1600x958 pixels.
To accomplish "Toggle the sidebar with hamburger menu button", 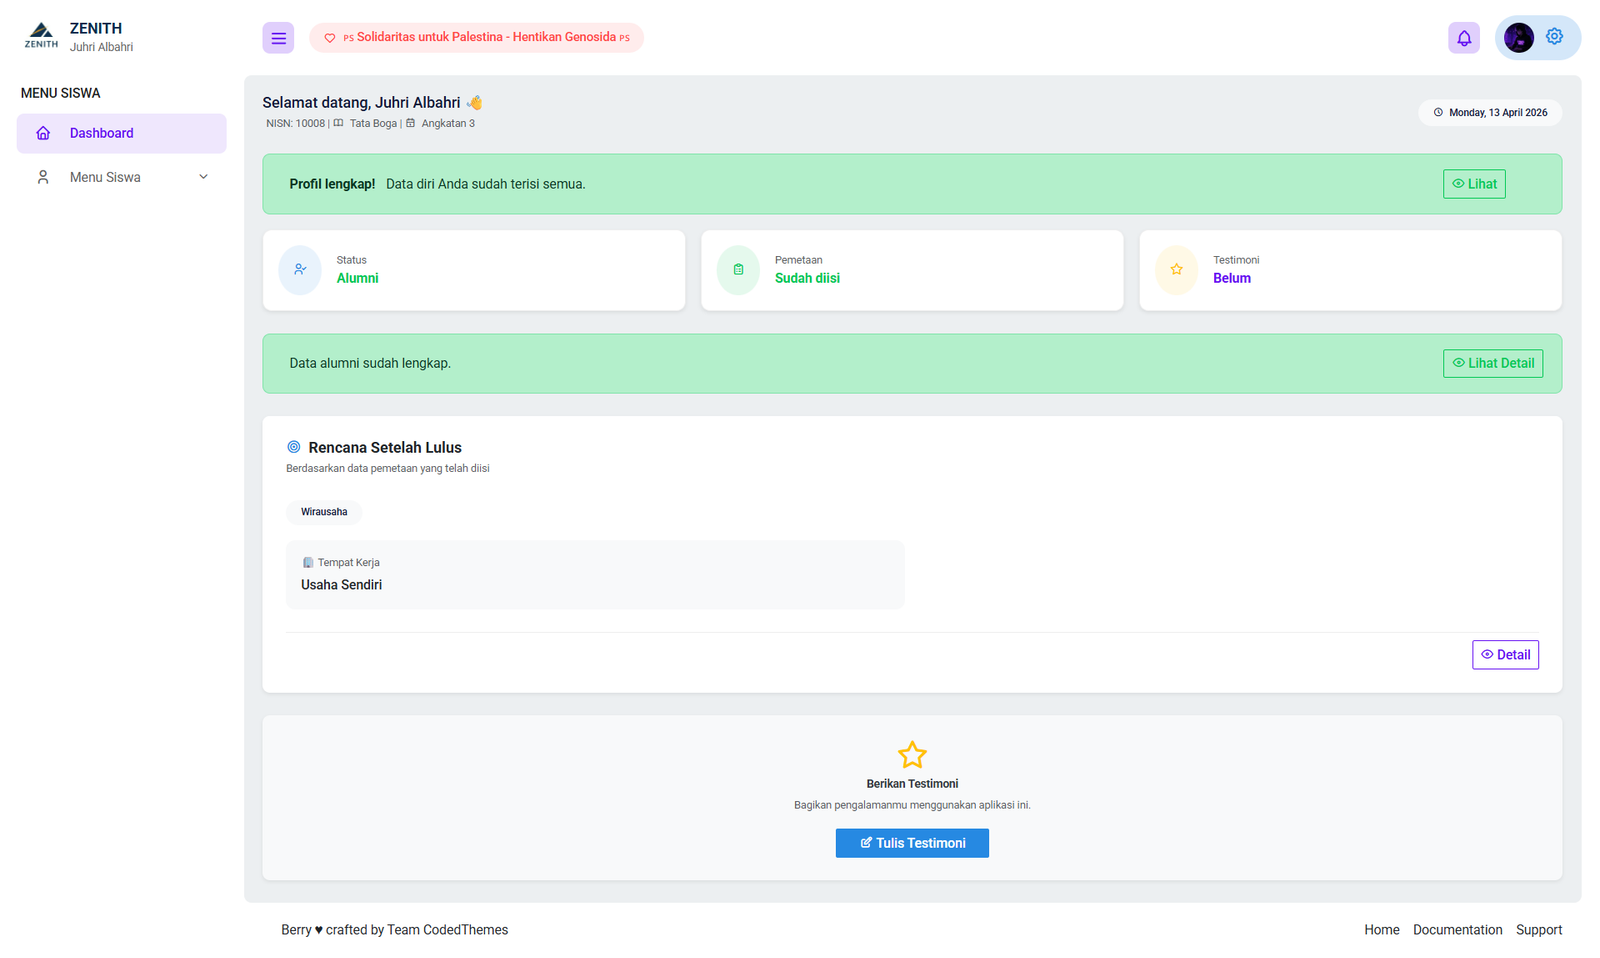I will click(278, 38).
